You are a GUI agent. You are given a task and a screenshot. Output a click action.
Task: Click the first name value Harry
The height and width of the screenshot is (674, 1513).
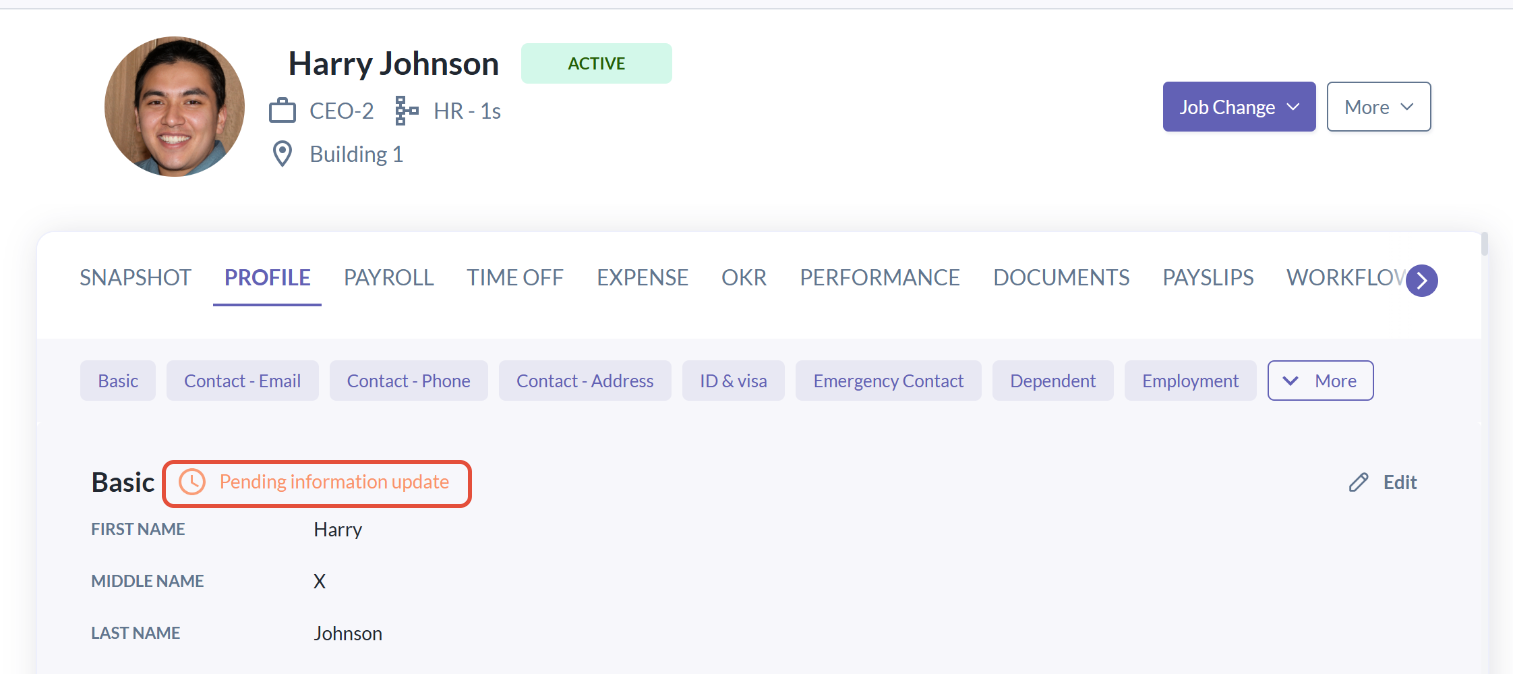[x=338, y=529]
